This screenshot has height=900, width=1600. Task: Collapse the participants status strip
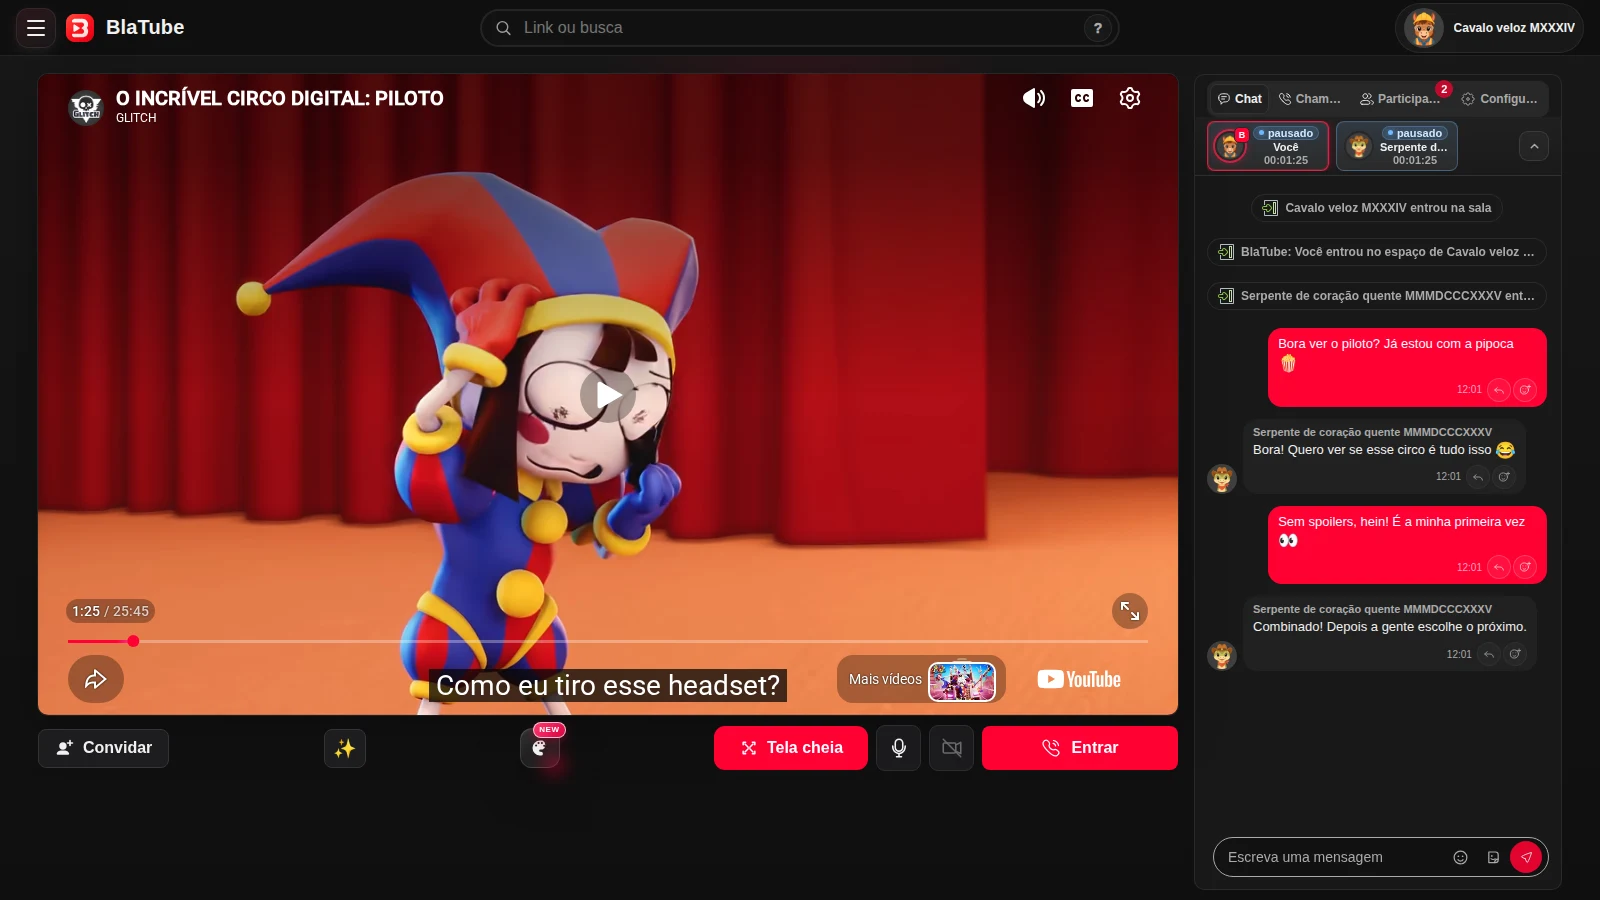(1534, 146)
